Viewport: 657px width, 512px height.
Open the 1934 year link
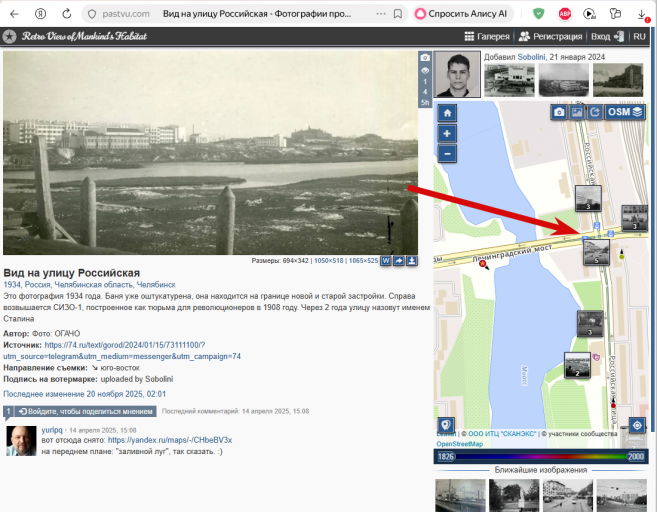click(12, 284)
